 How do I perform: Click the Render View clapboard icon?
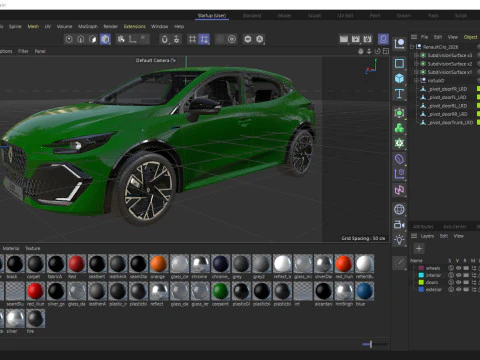pos(344,39)
